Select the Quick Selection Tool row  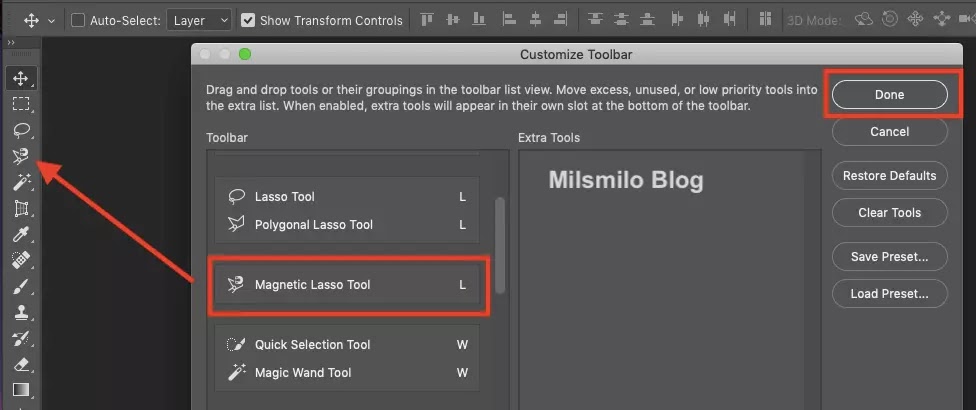pos(347,345)
